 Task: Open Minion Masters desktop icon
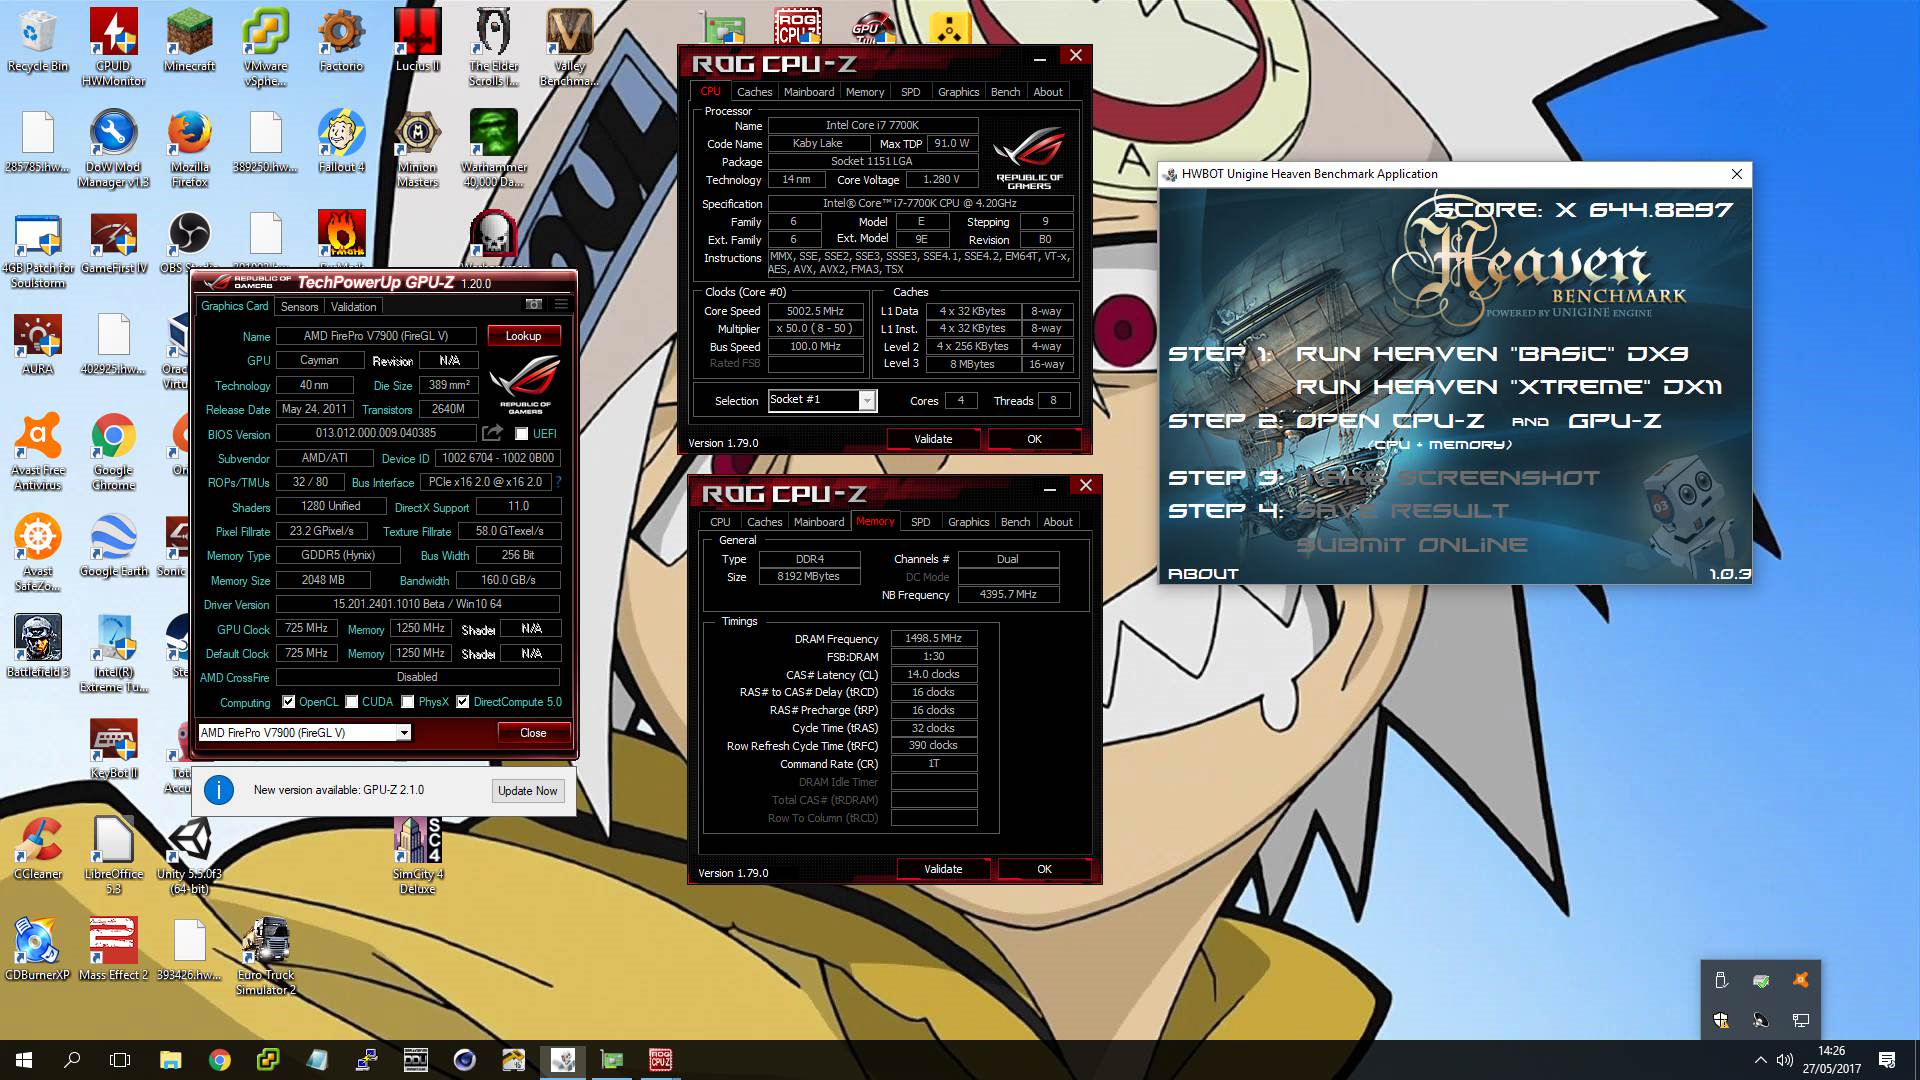coord(417,148)
